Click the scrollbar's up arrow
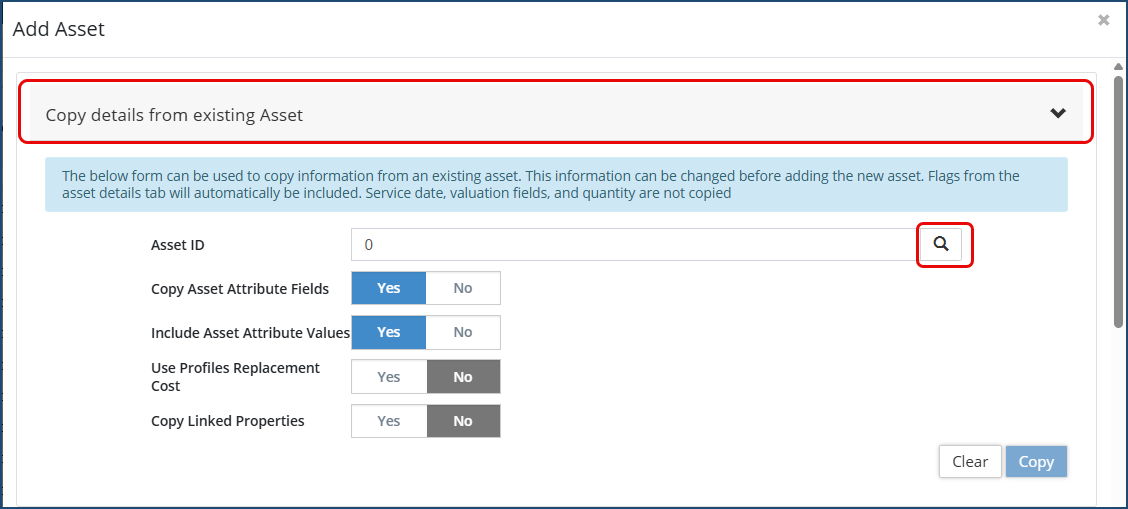 click(1118, 66)
